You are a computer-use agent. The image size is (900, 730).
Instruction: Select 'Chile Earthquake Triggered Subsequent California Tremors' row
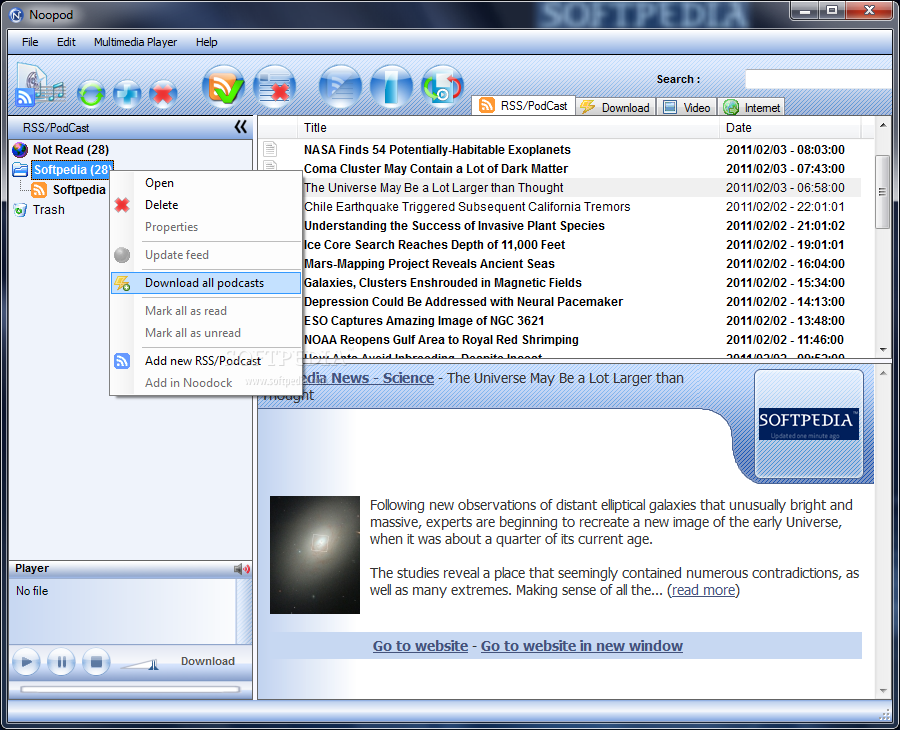coord(467,207)
